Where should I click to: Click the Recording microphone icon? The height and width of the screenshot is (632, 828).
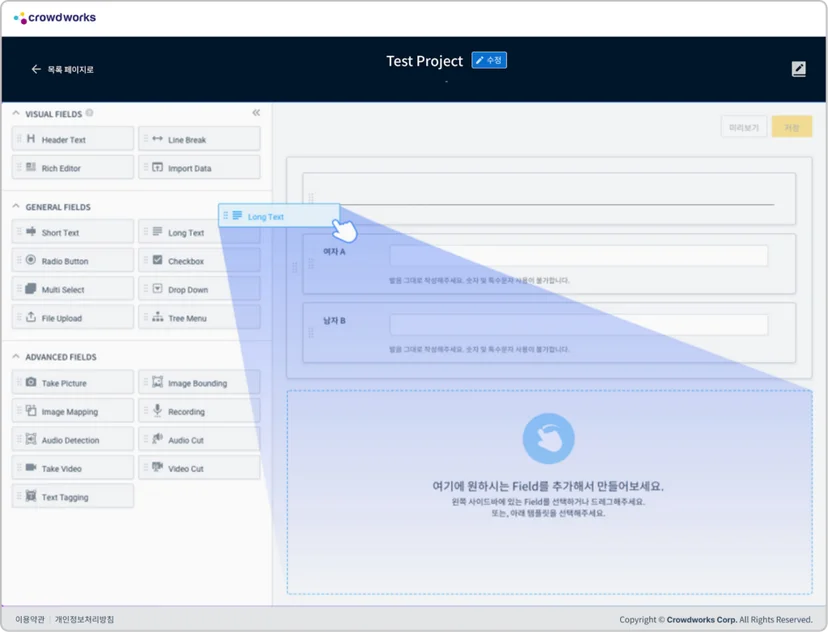157,410
